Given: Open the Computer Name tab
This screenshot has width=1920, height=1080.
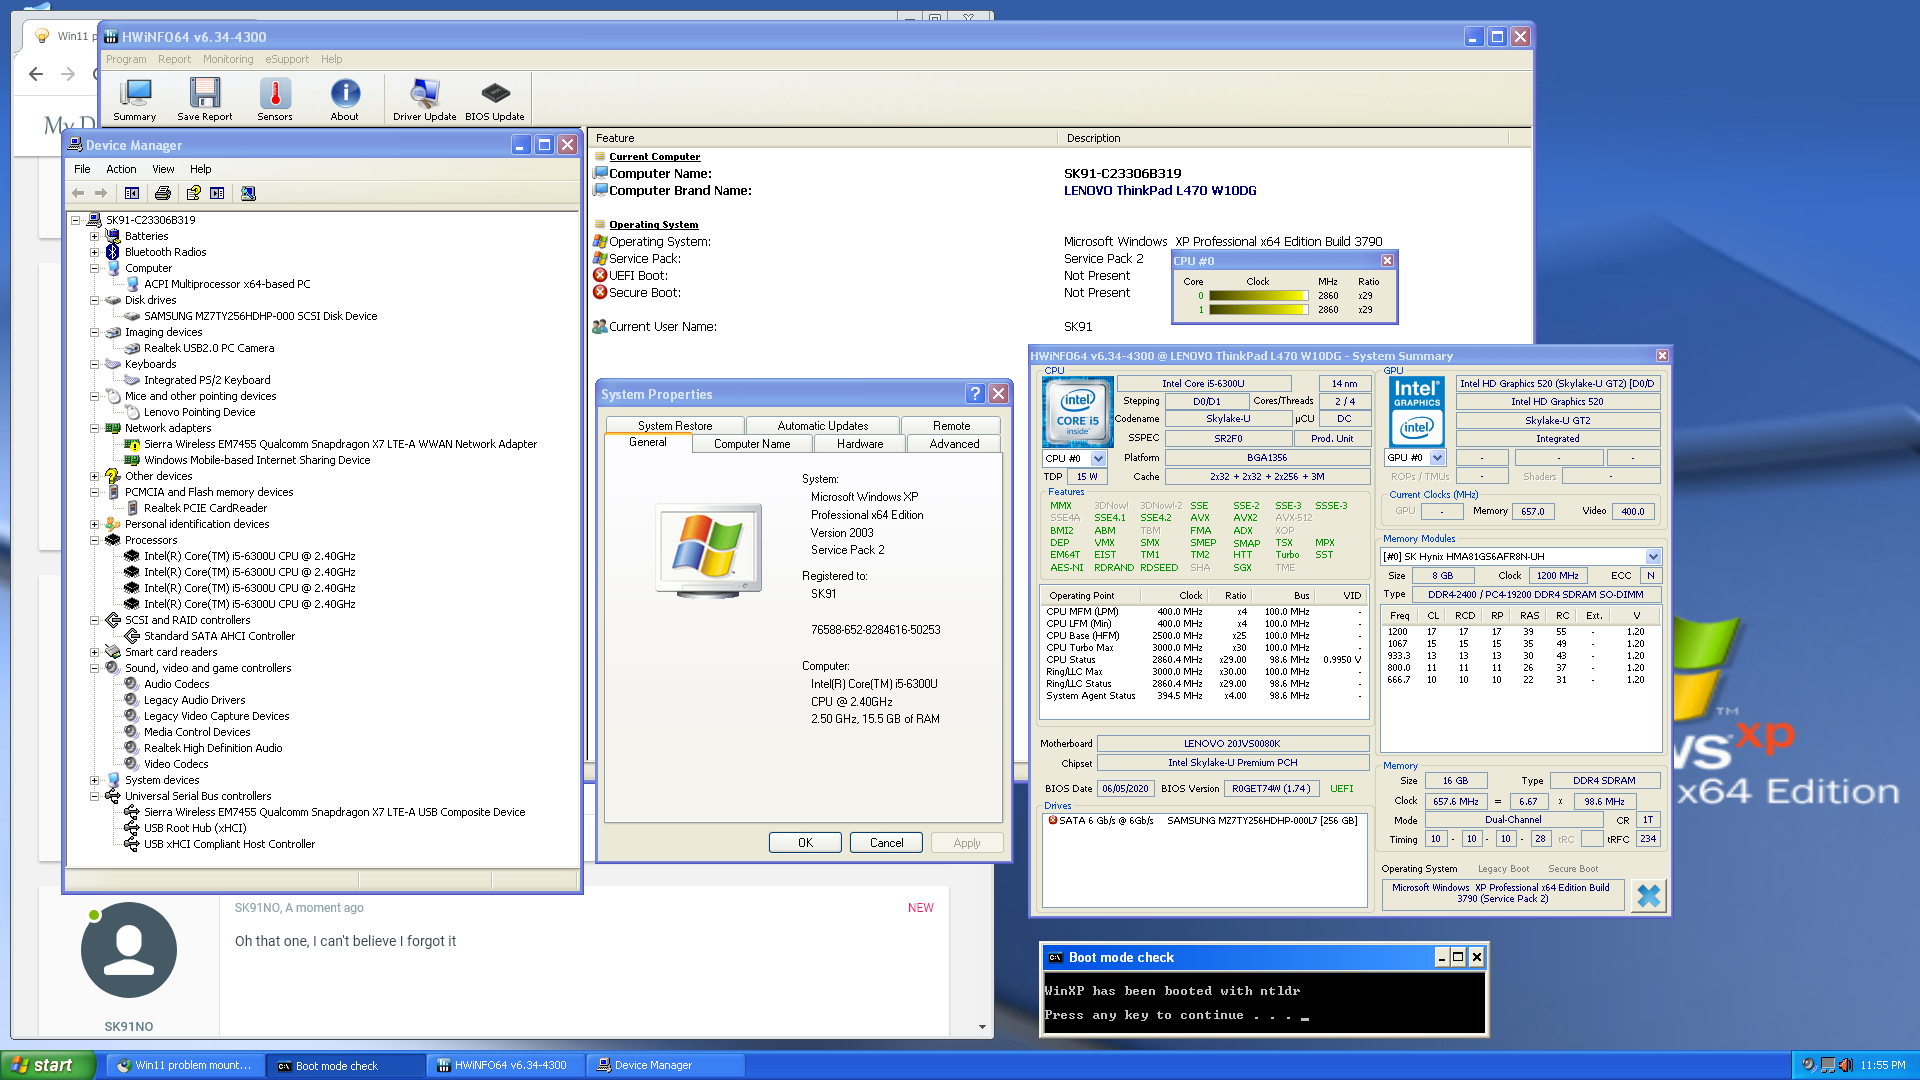Looking at the screenshot, I should click(752, 444).
